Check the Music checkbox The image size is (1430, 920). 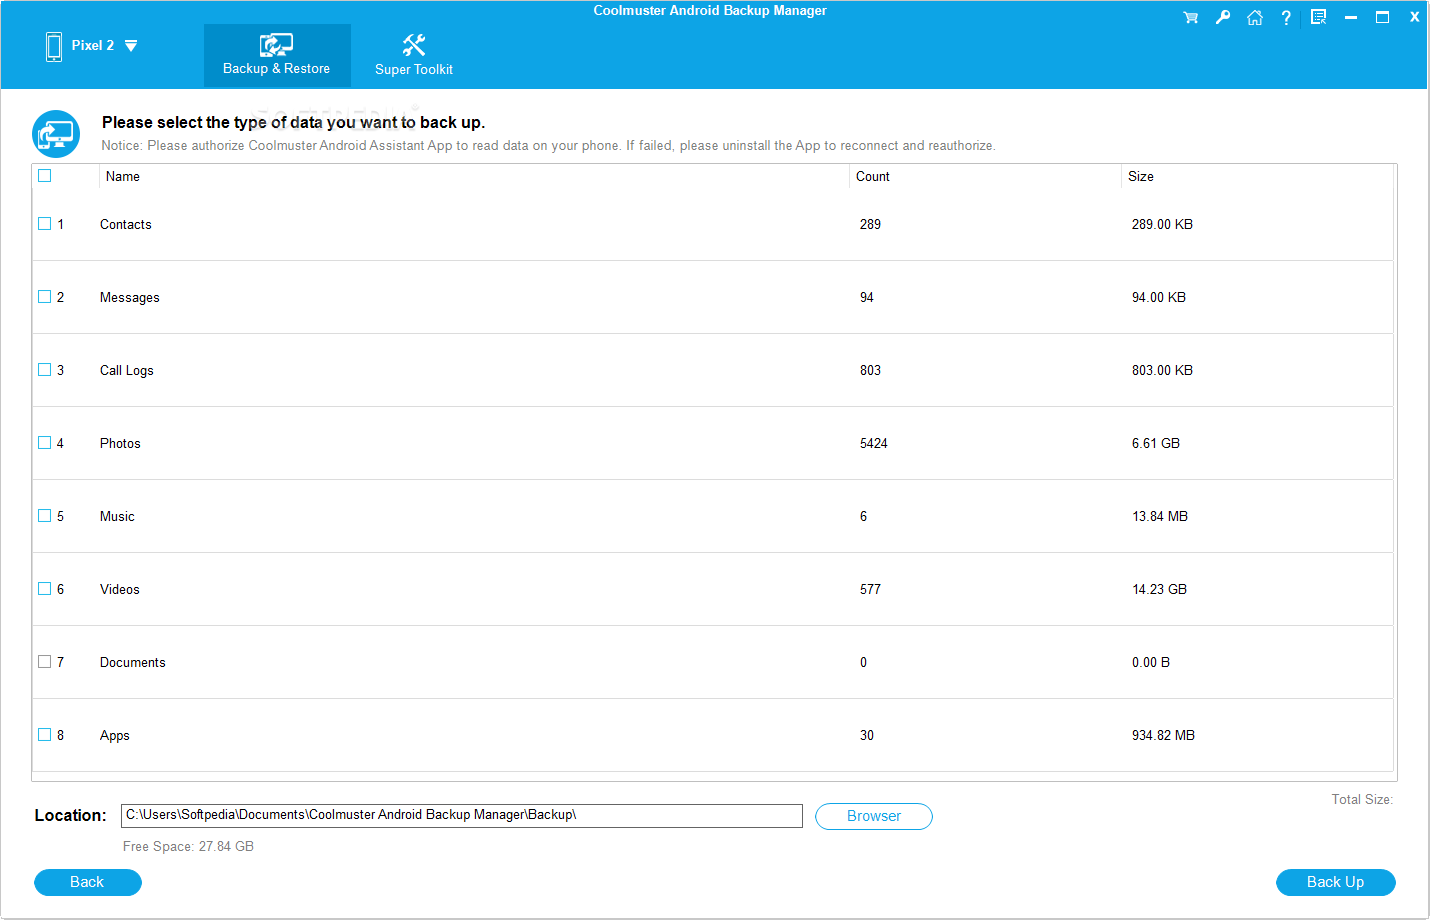(44, 516)
